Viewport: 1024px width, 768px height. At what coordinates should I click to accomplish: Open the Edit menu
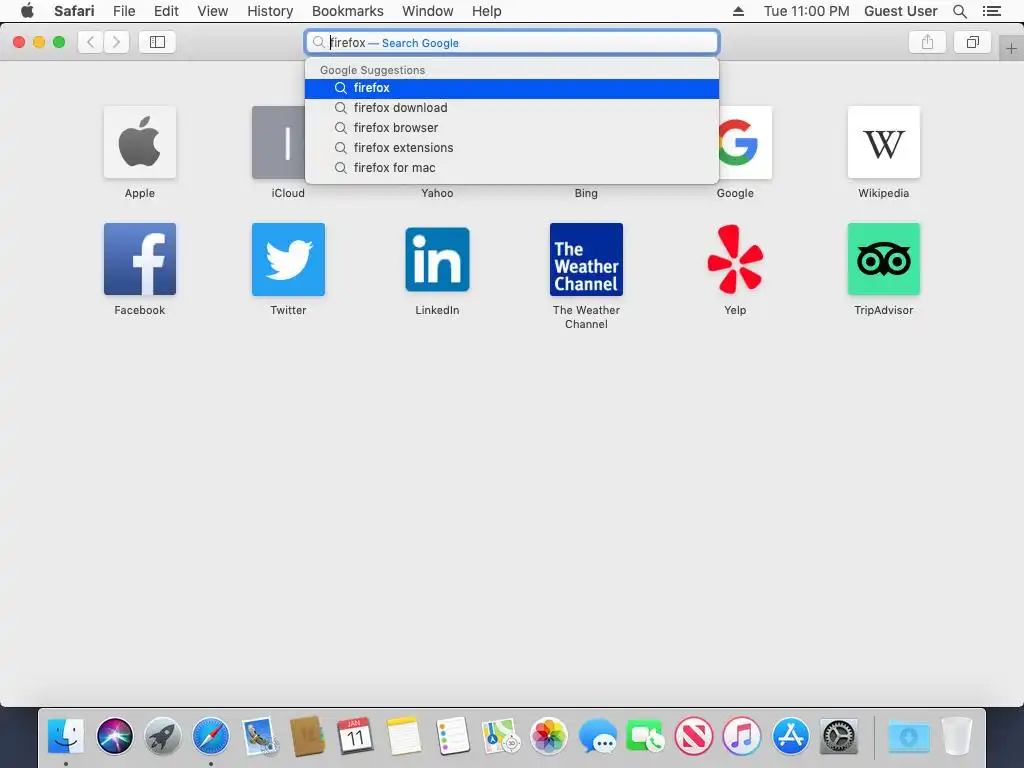[x=167, y=11]
